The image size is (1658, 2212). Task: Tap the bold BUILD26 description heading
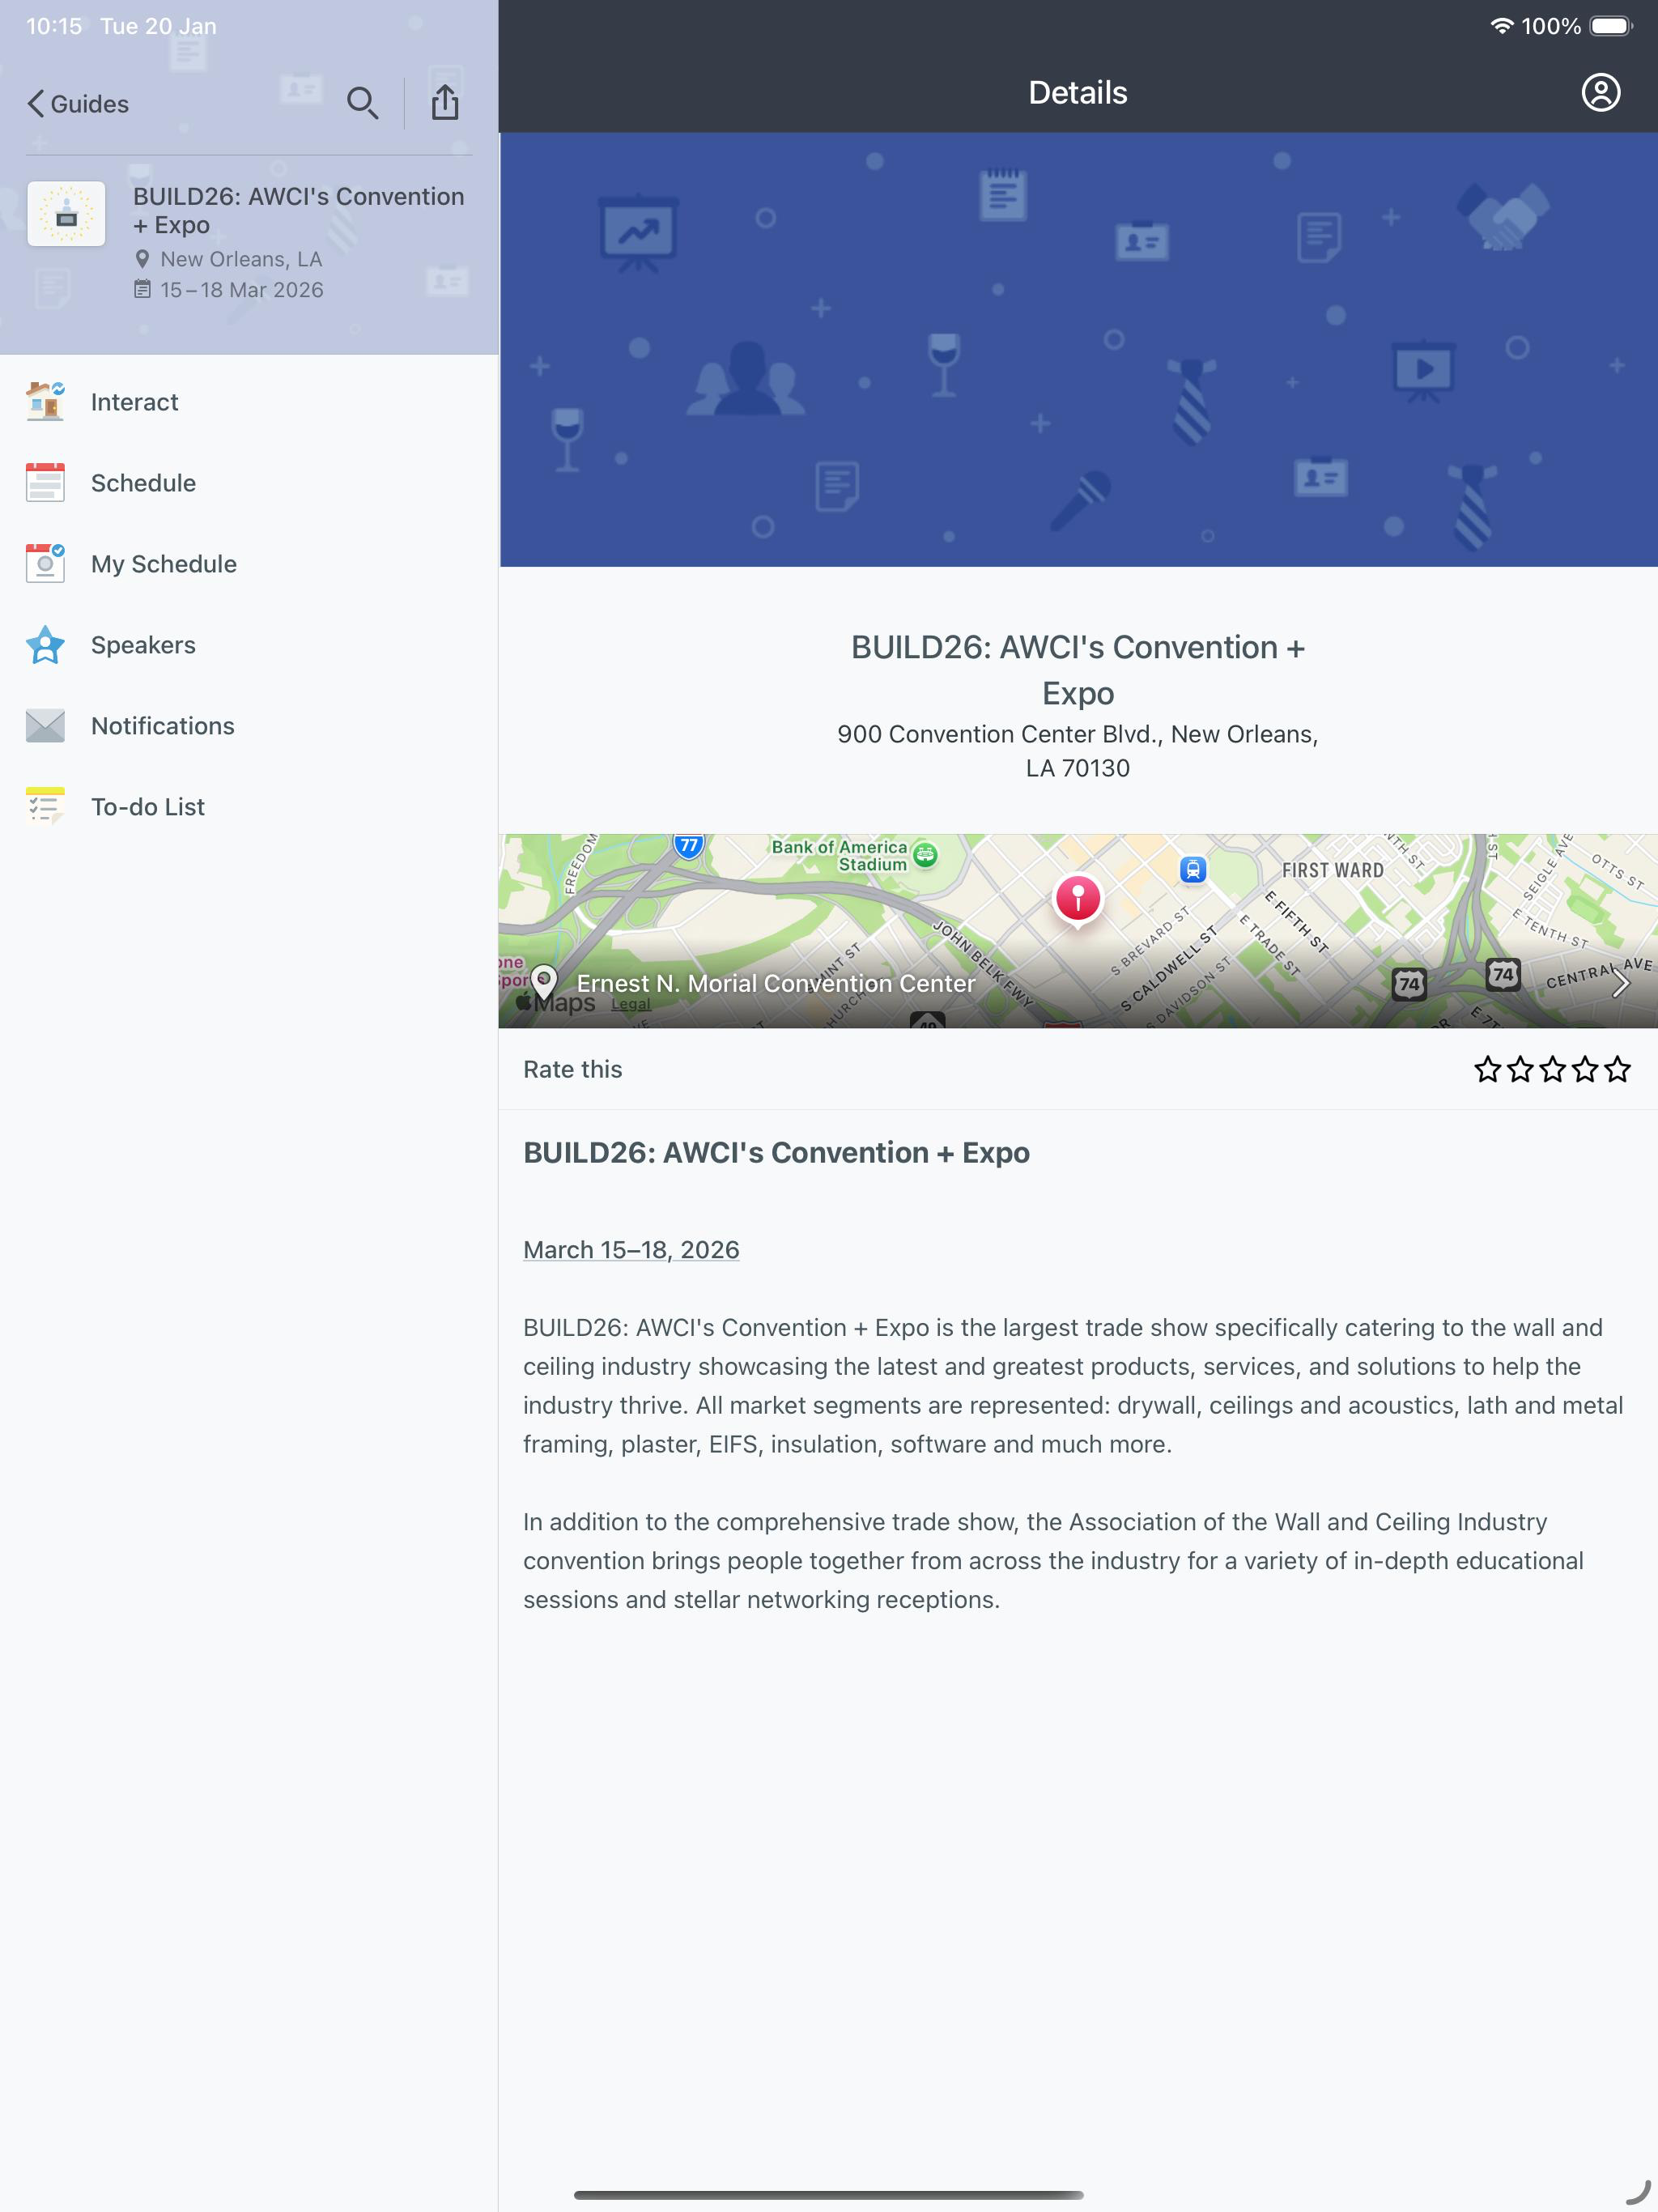(x=776, y=1152)
